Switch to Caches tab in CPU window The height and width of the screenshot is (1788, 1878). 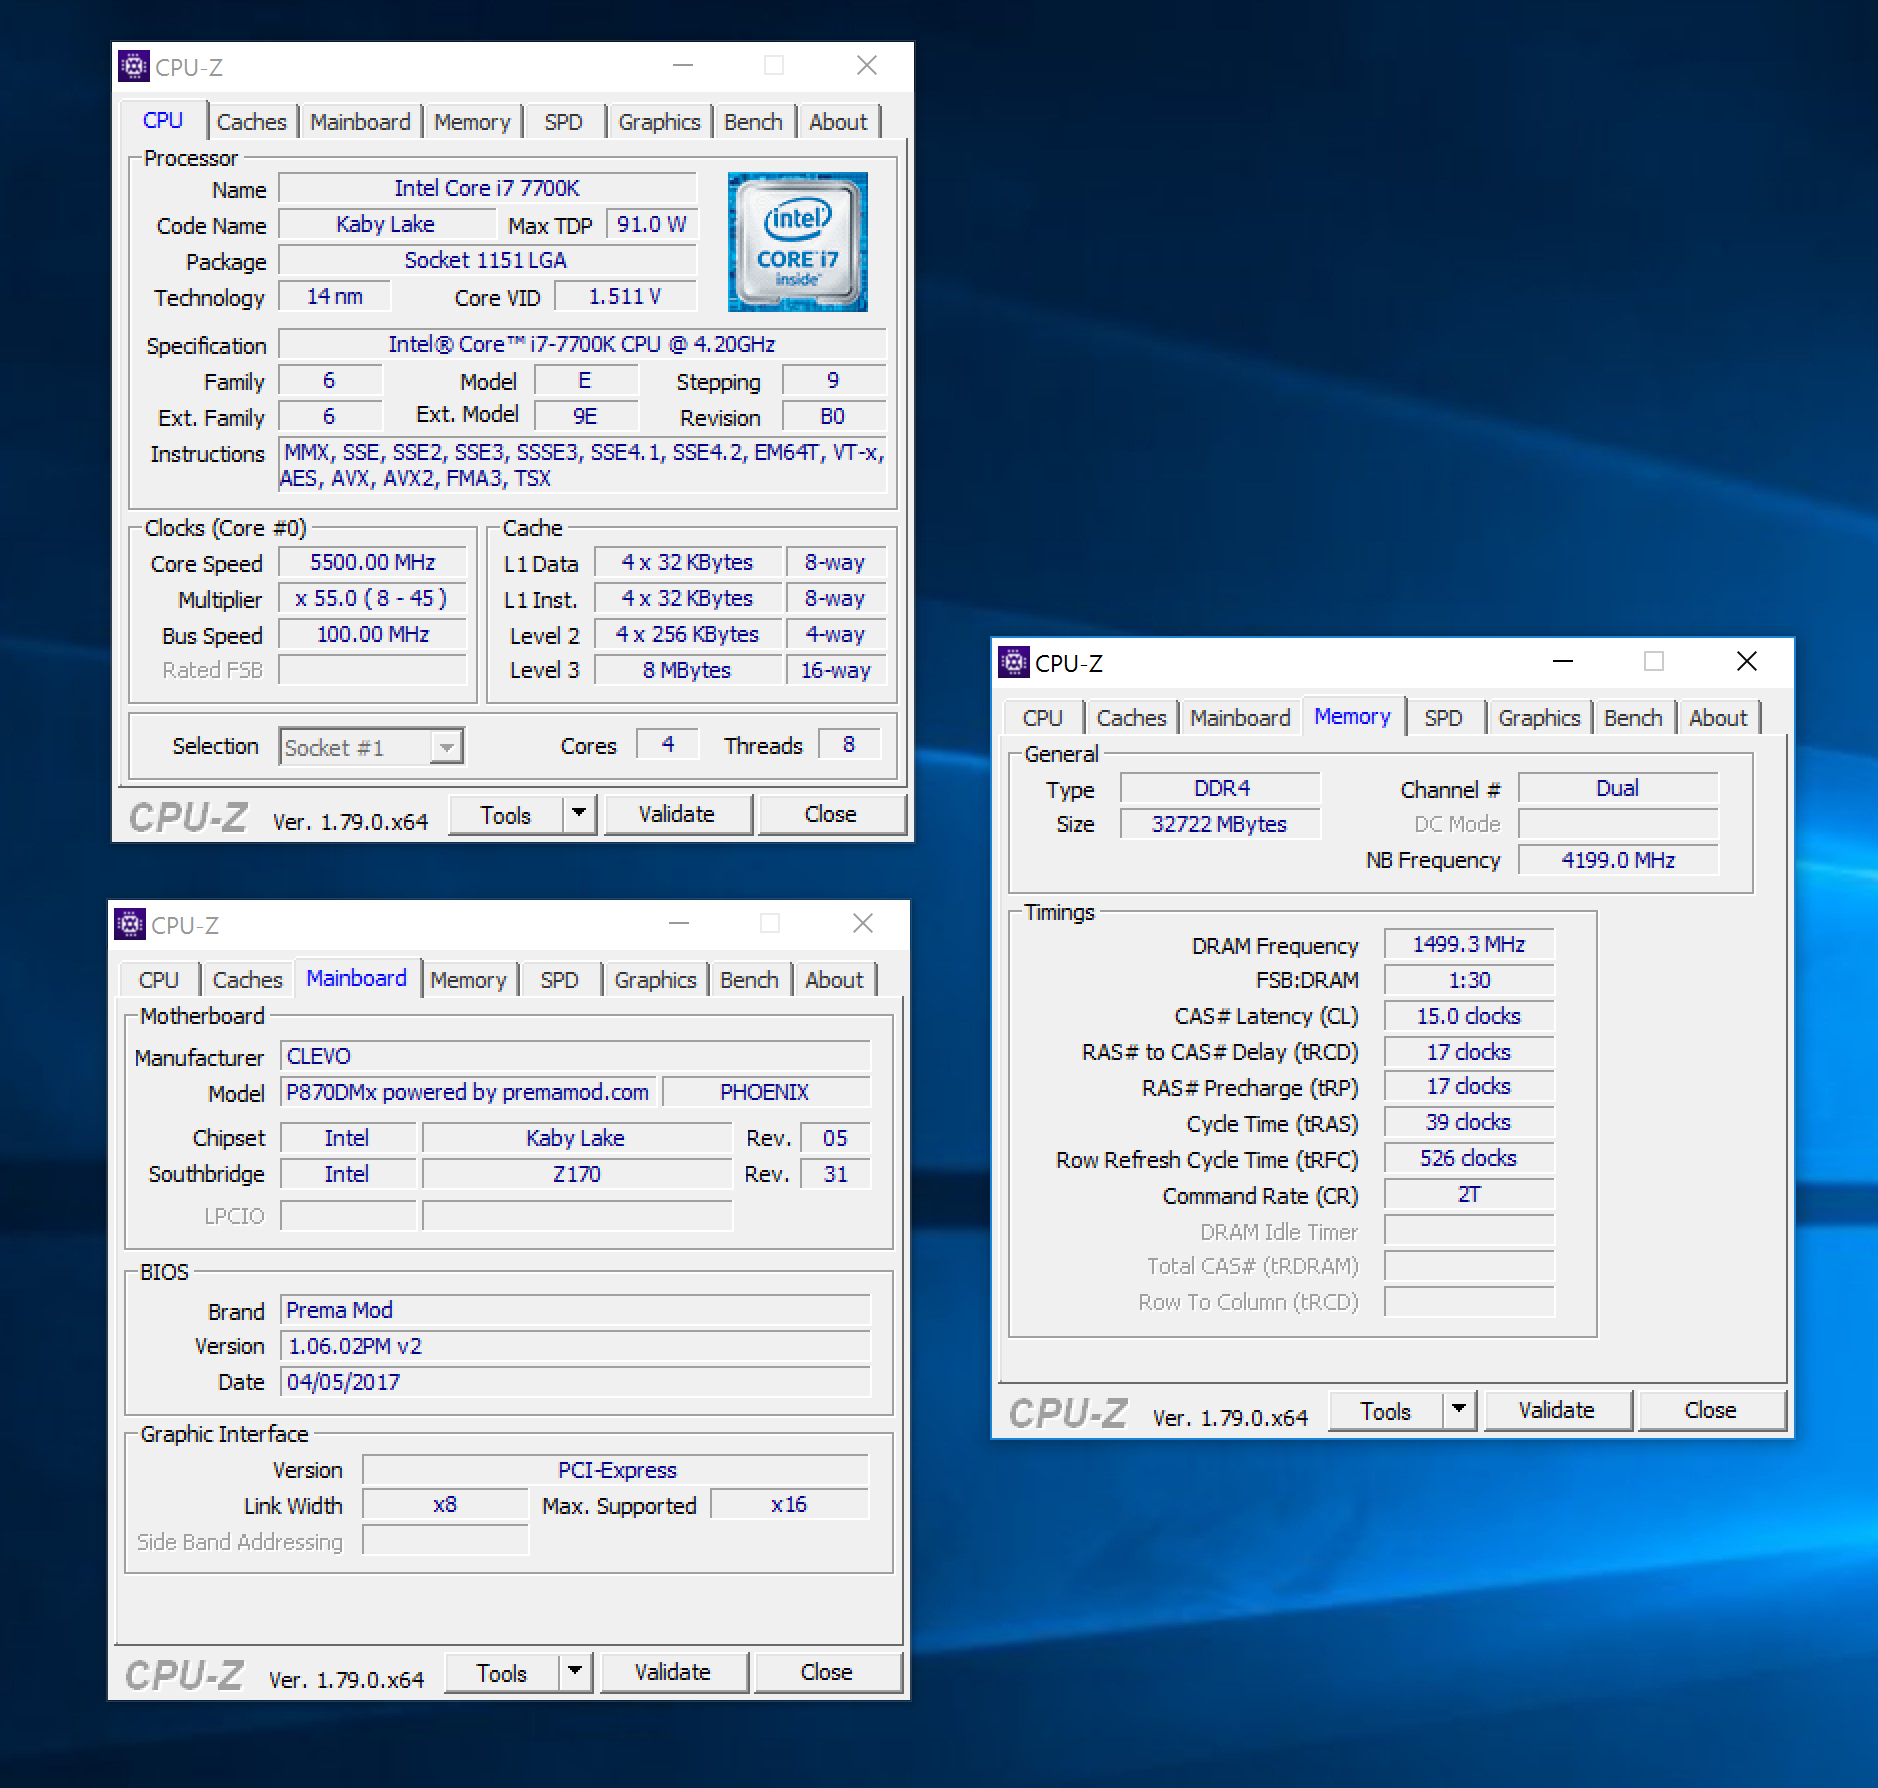[251, 122]
